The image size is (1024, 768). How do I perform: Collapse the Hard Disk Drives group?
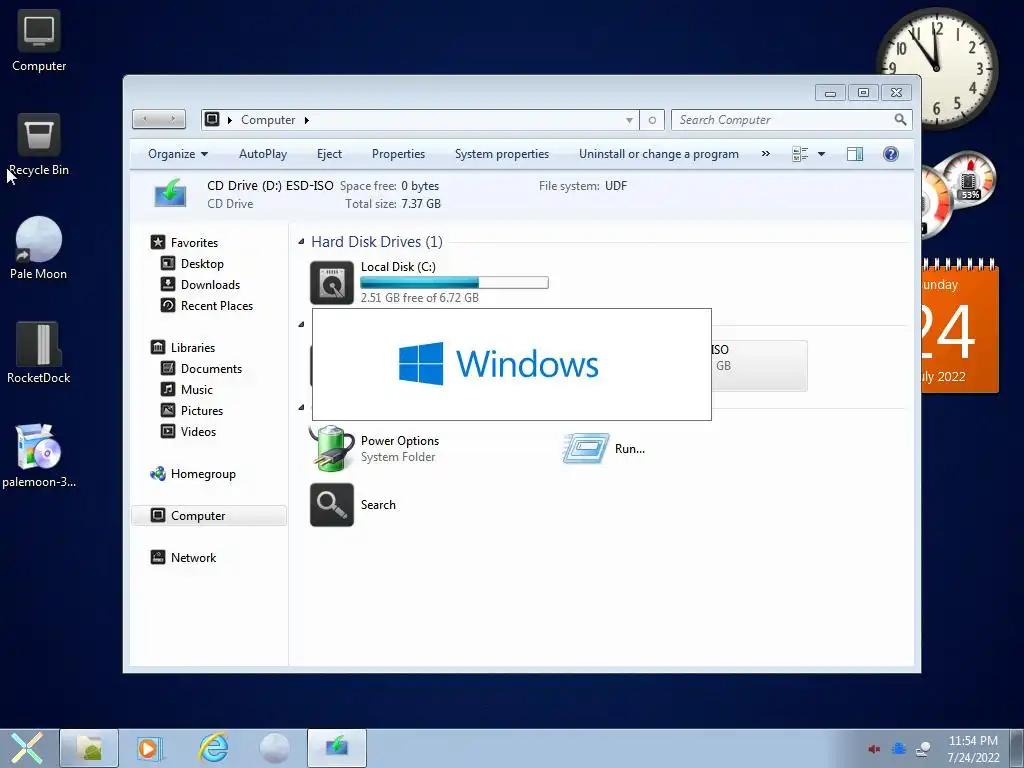[301, 242]
